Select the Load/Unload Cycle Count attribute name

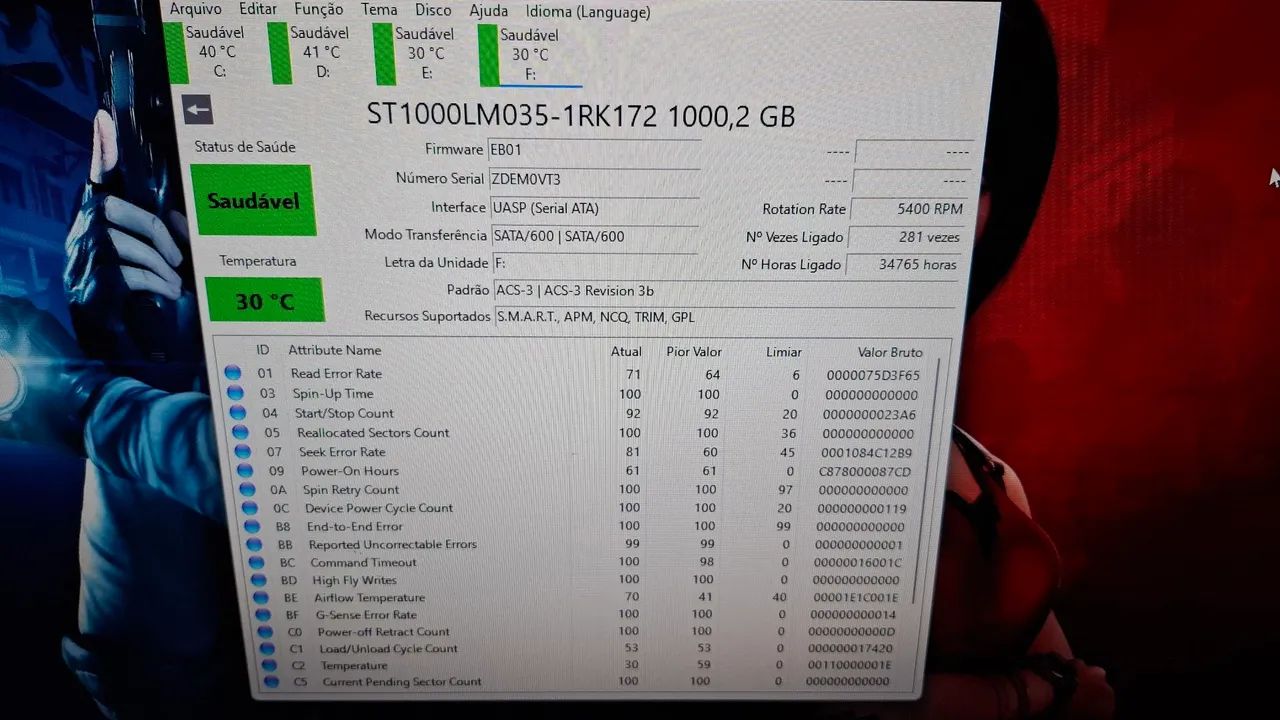click(388, 648)
